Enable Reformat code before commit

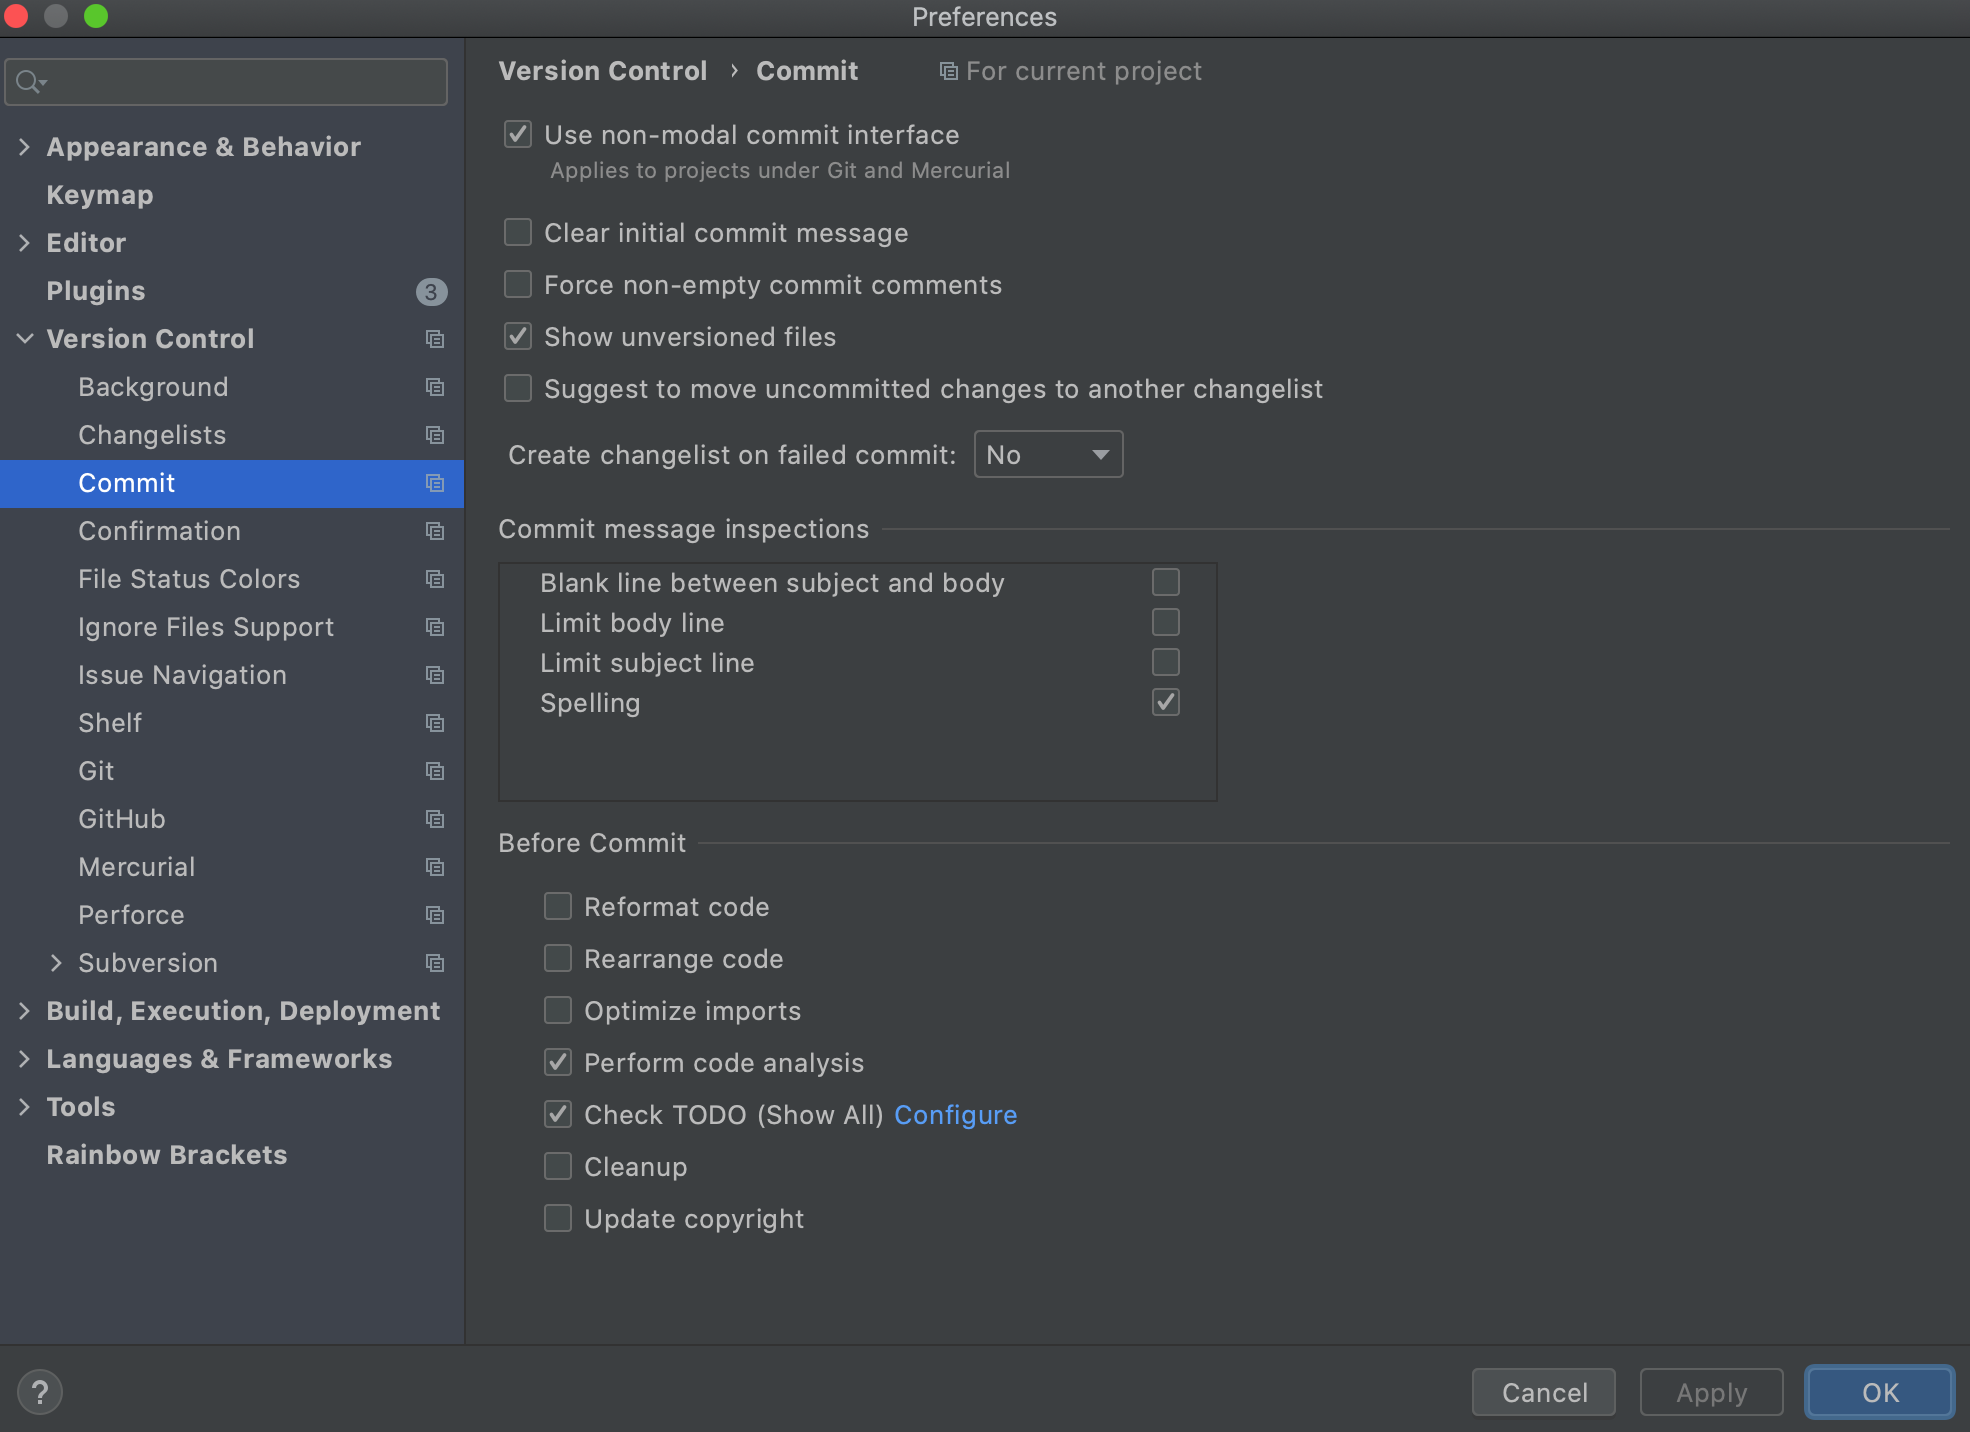(x=558, y=907)
